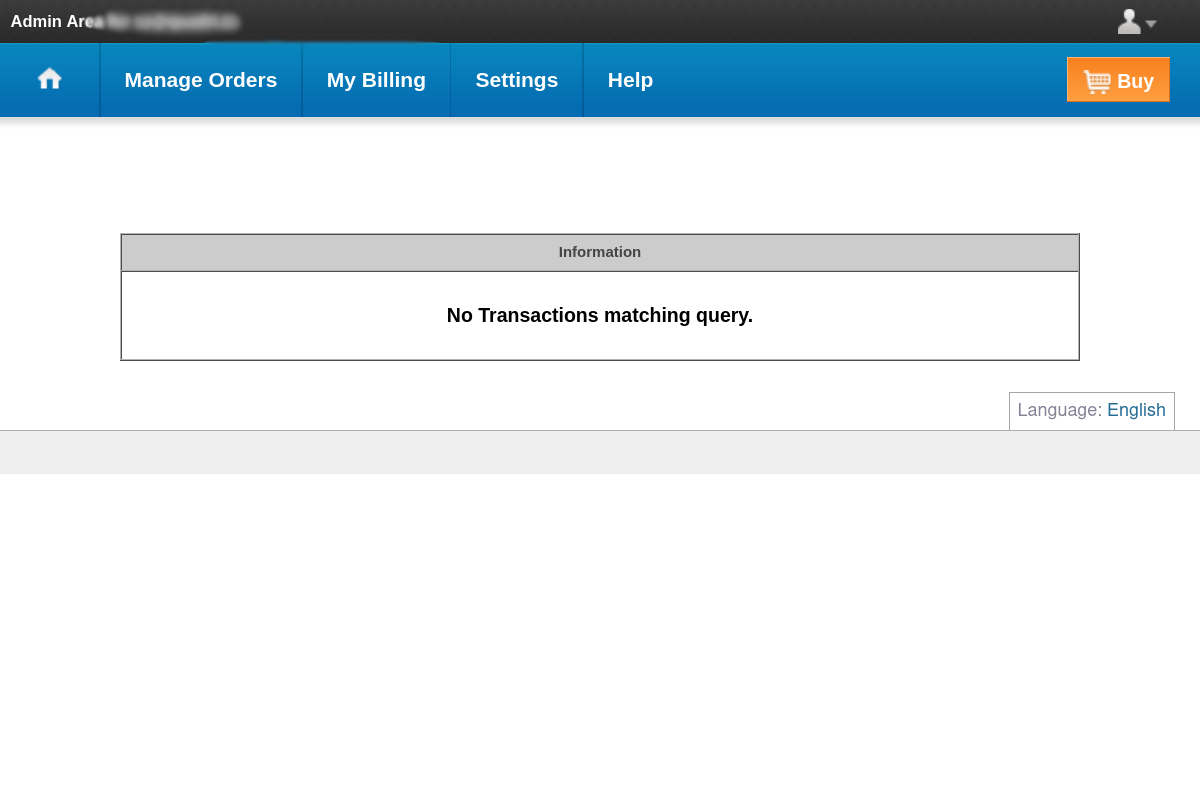Select the No Transactions matching query message
The height and width of the screenshot is (804, 1200).
(x=600, y=315)
